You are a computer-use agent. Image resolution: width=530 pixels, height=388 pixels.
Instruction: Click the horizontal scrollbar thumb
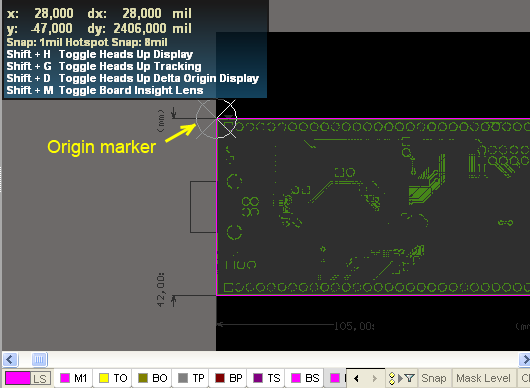pos(40,359)
